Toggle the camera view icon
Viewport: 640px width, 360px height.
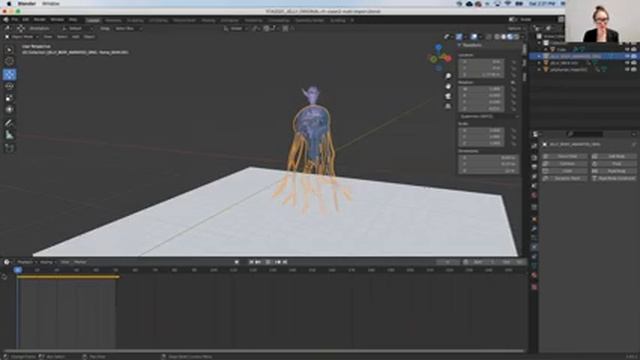(448, 96)
